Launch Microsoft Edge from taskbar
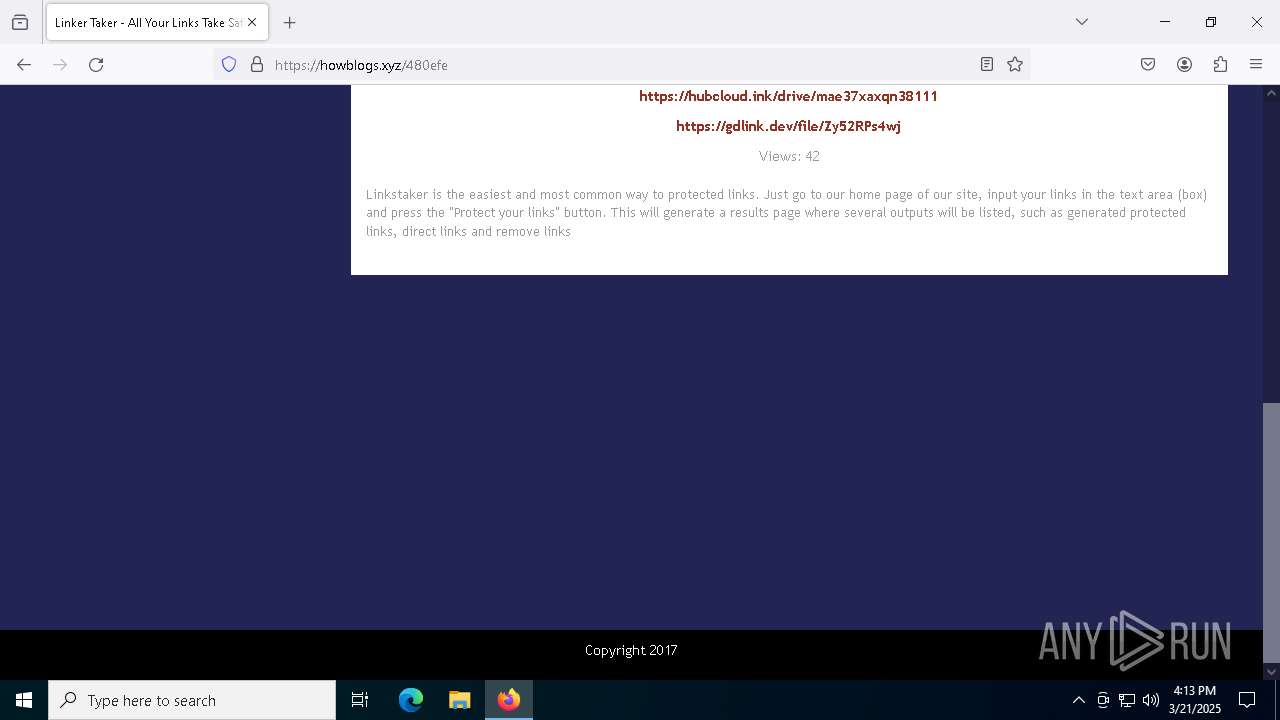This screenshot has width=1280, height=720. coord(411,700)
